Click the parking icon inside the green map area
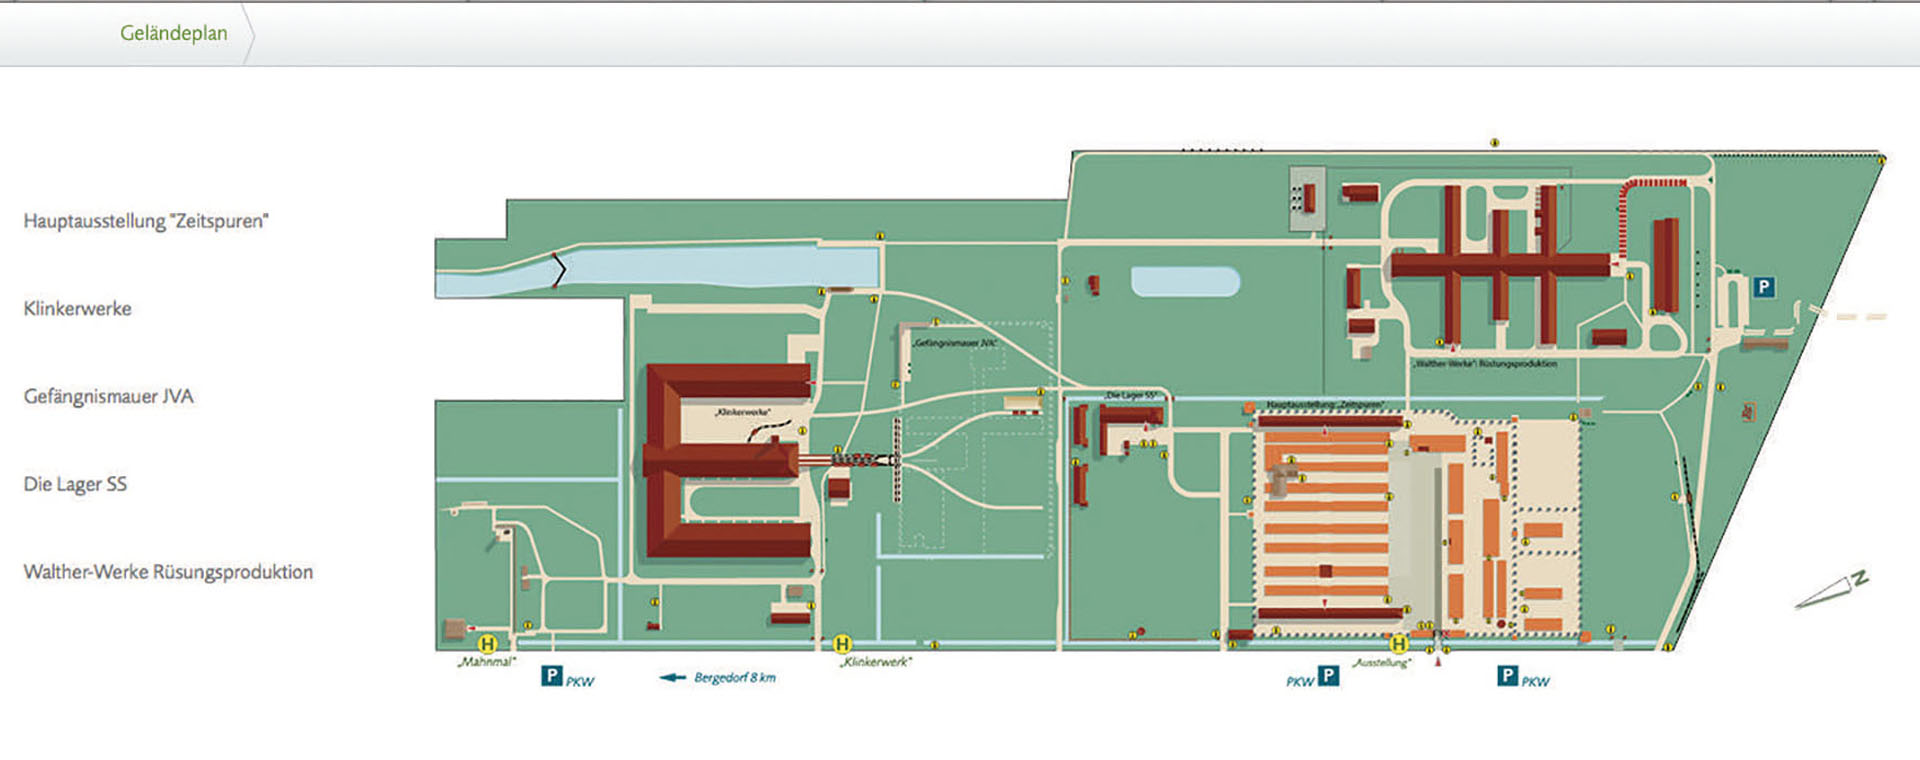The image size is (1920, 760). (x=1764, y=287)
